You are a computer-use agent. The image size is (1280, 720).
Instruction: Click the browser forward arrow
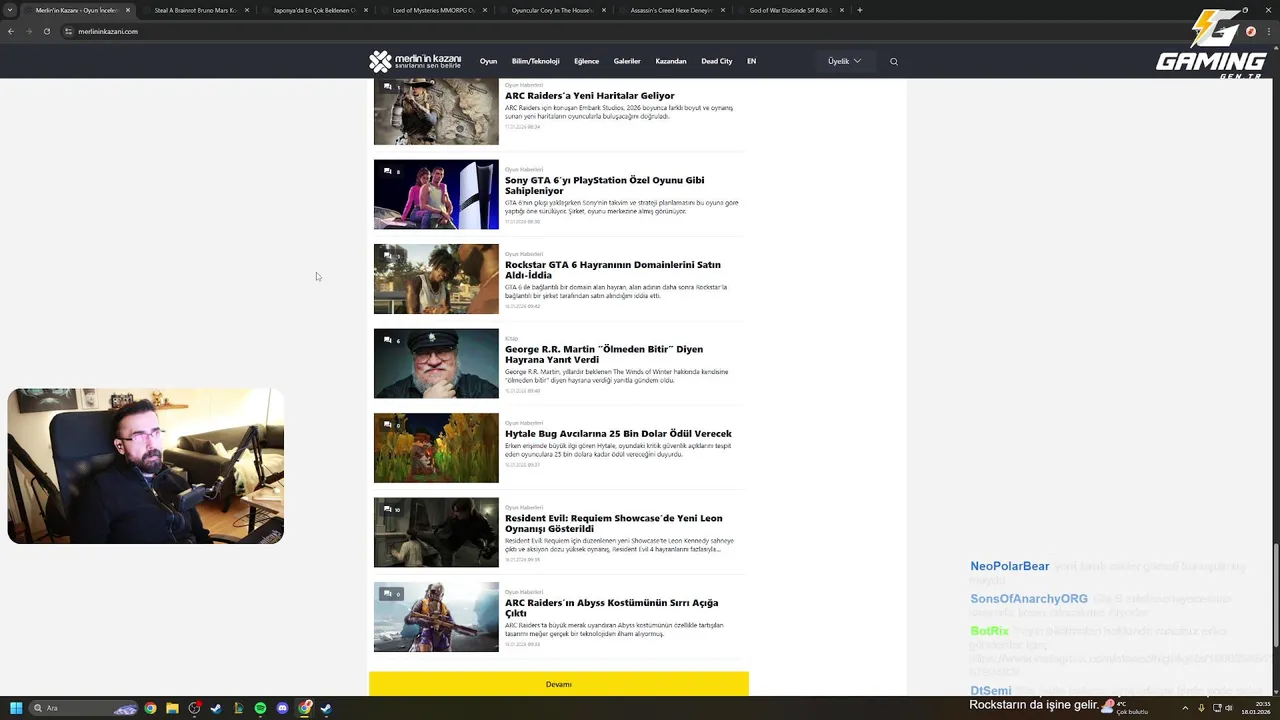28,31
